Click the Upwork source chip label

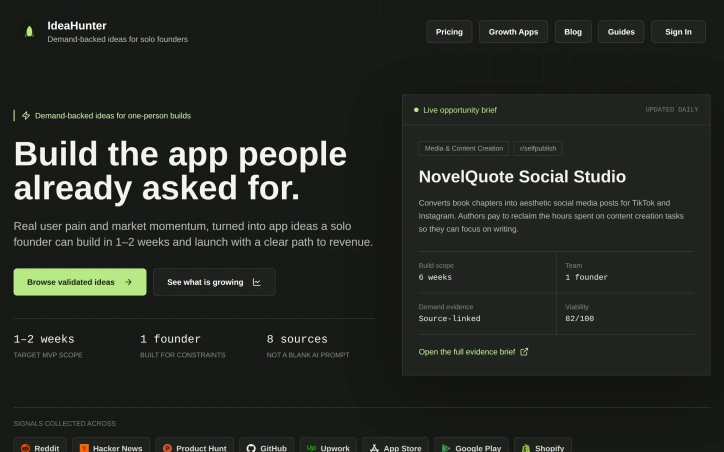click(x=335, y=448)
